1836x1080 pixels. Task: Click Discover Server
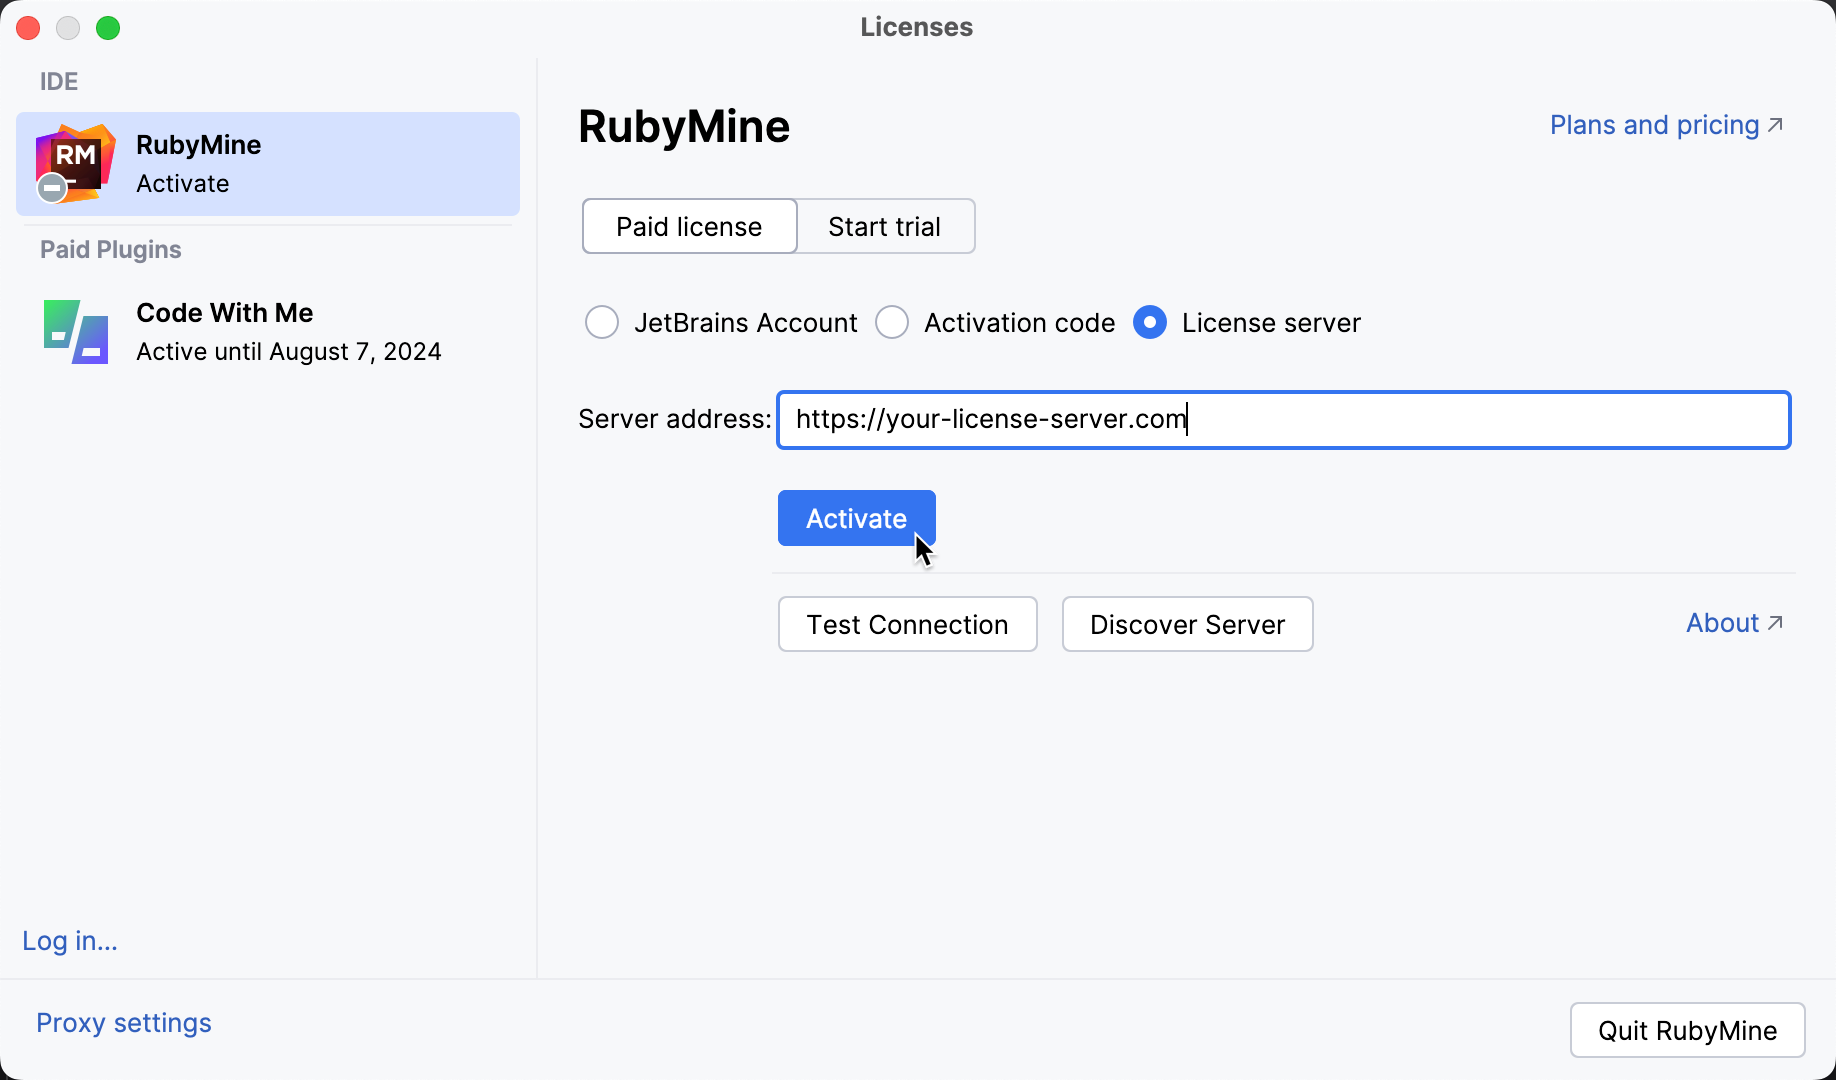[1186, 624]
